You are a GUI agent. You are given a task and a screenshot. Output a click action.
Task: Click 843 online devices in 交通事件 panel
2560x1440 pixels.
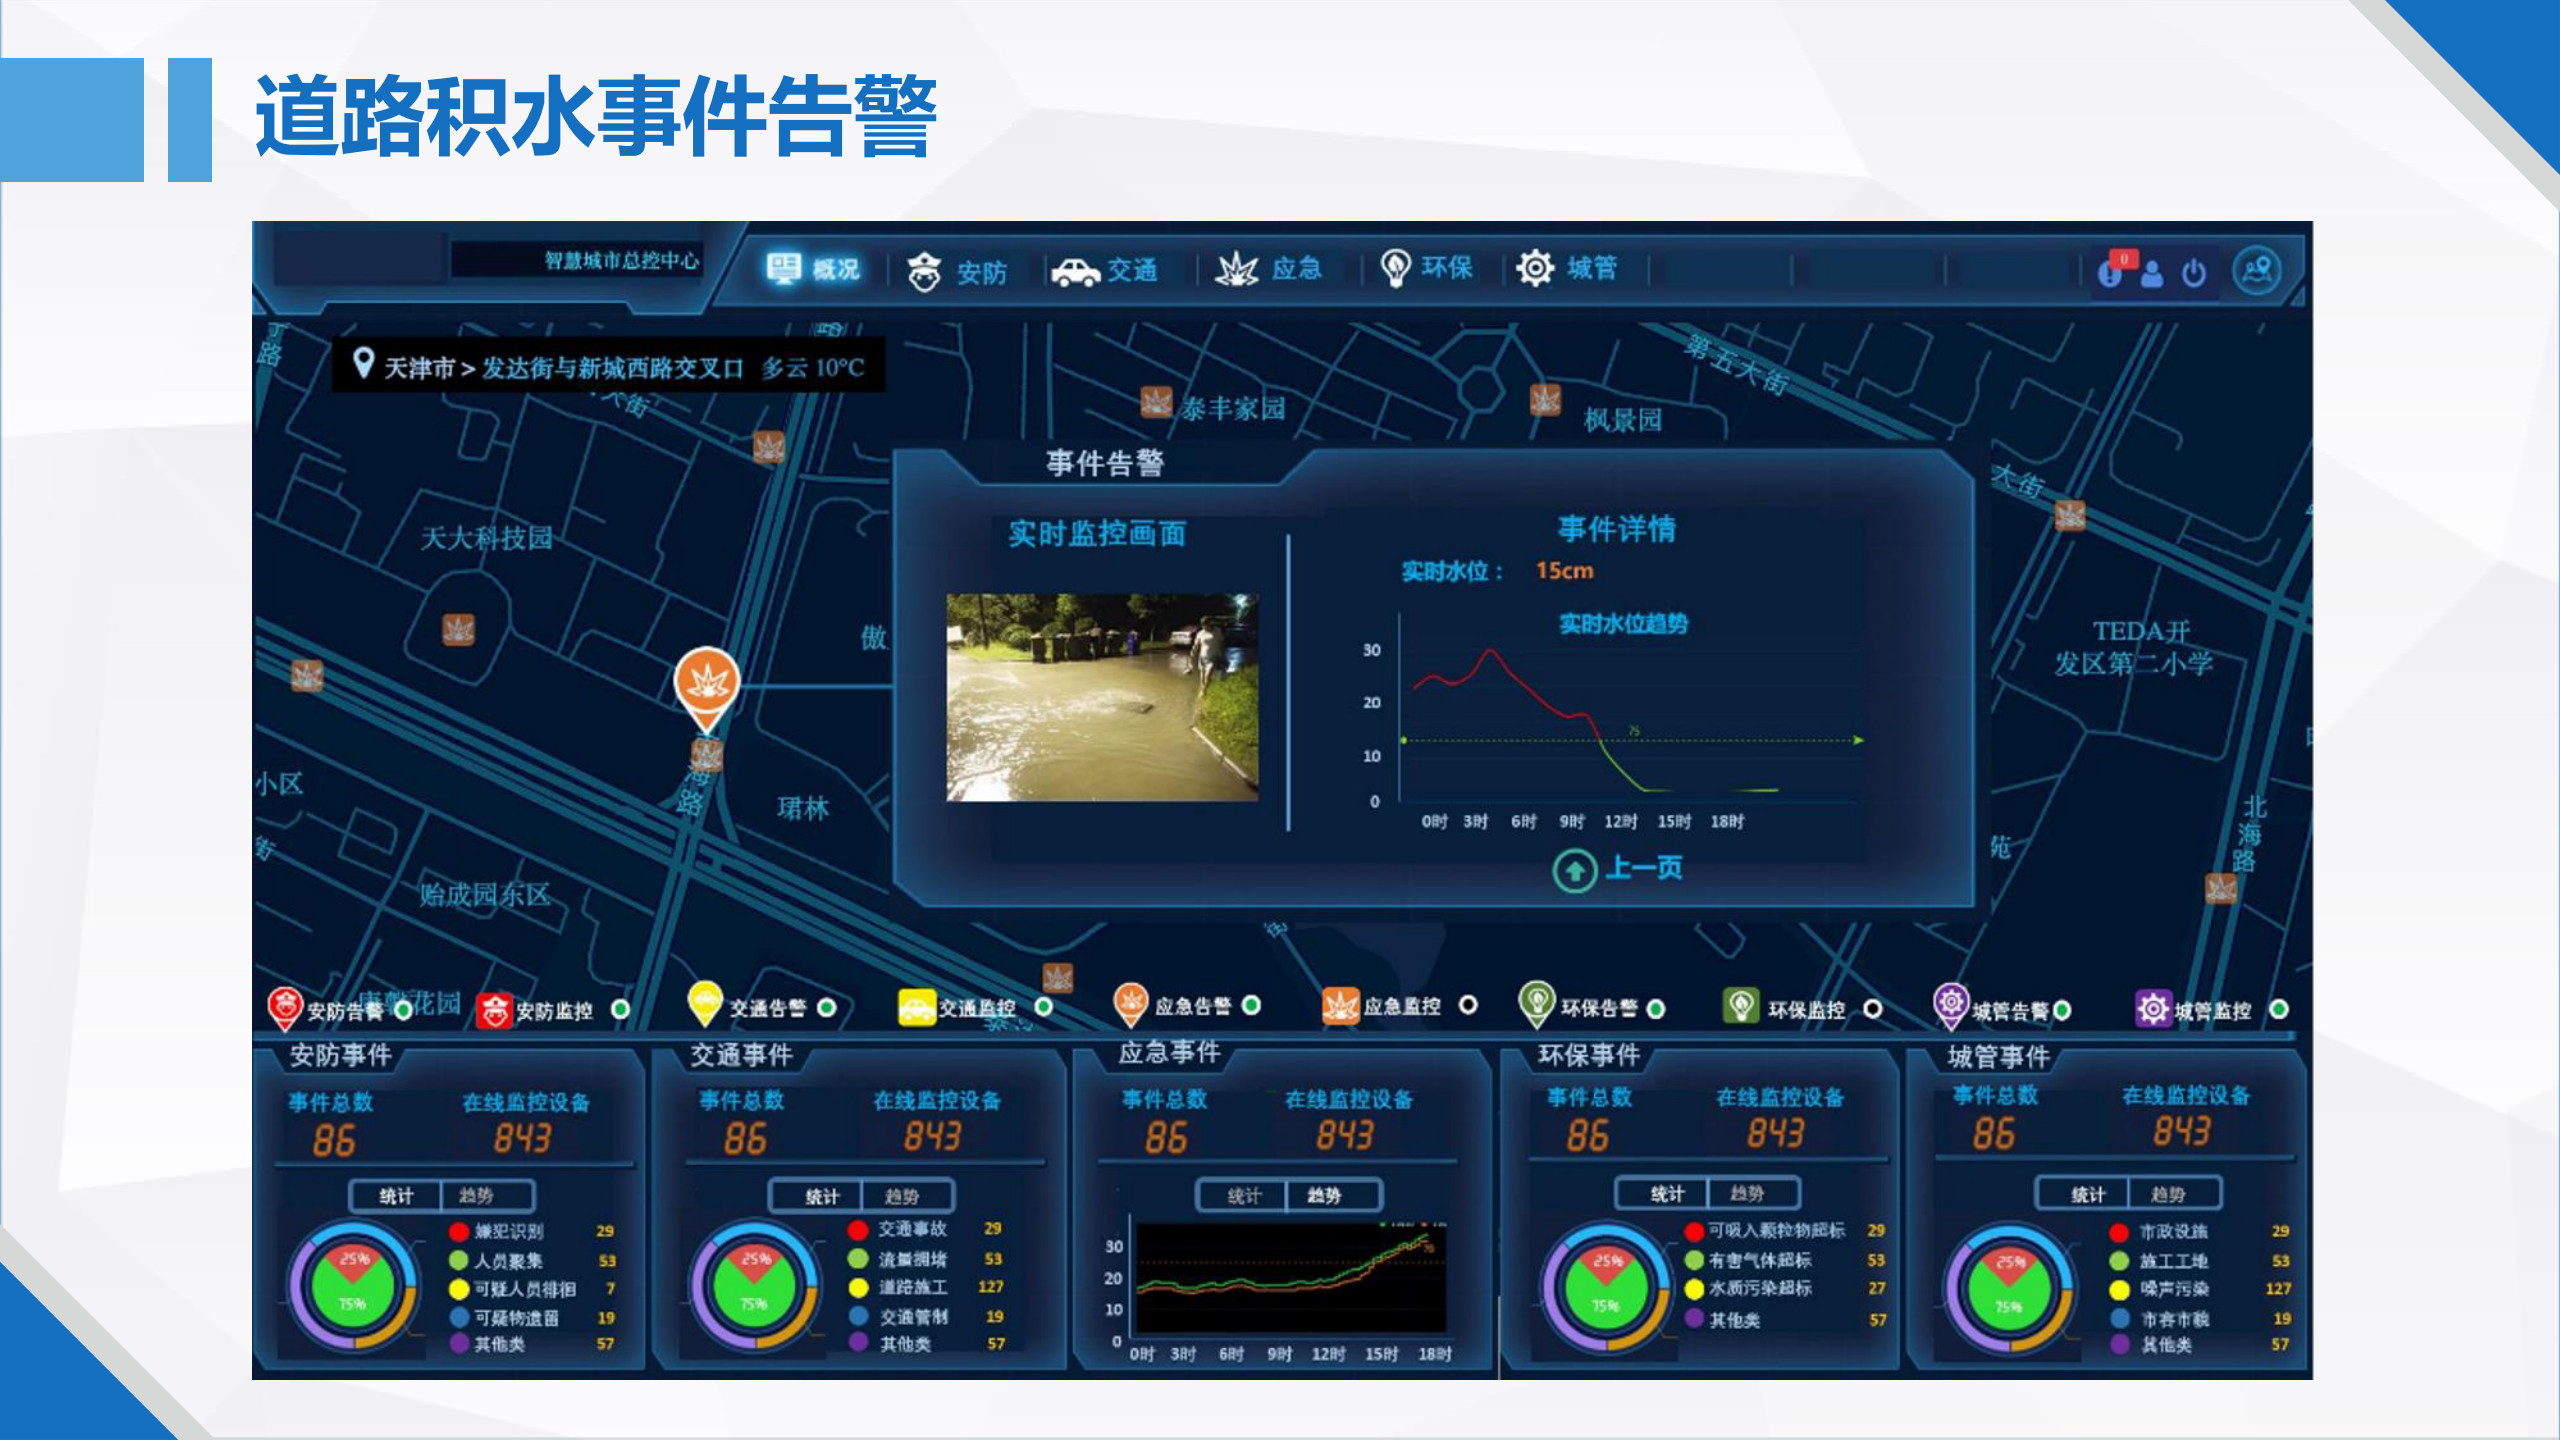click(932, 1136)
